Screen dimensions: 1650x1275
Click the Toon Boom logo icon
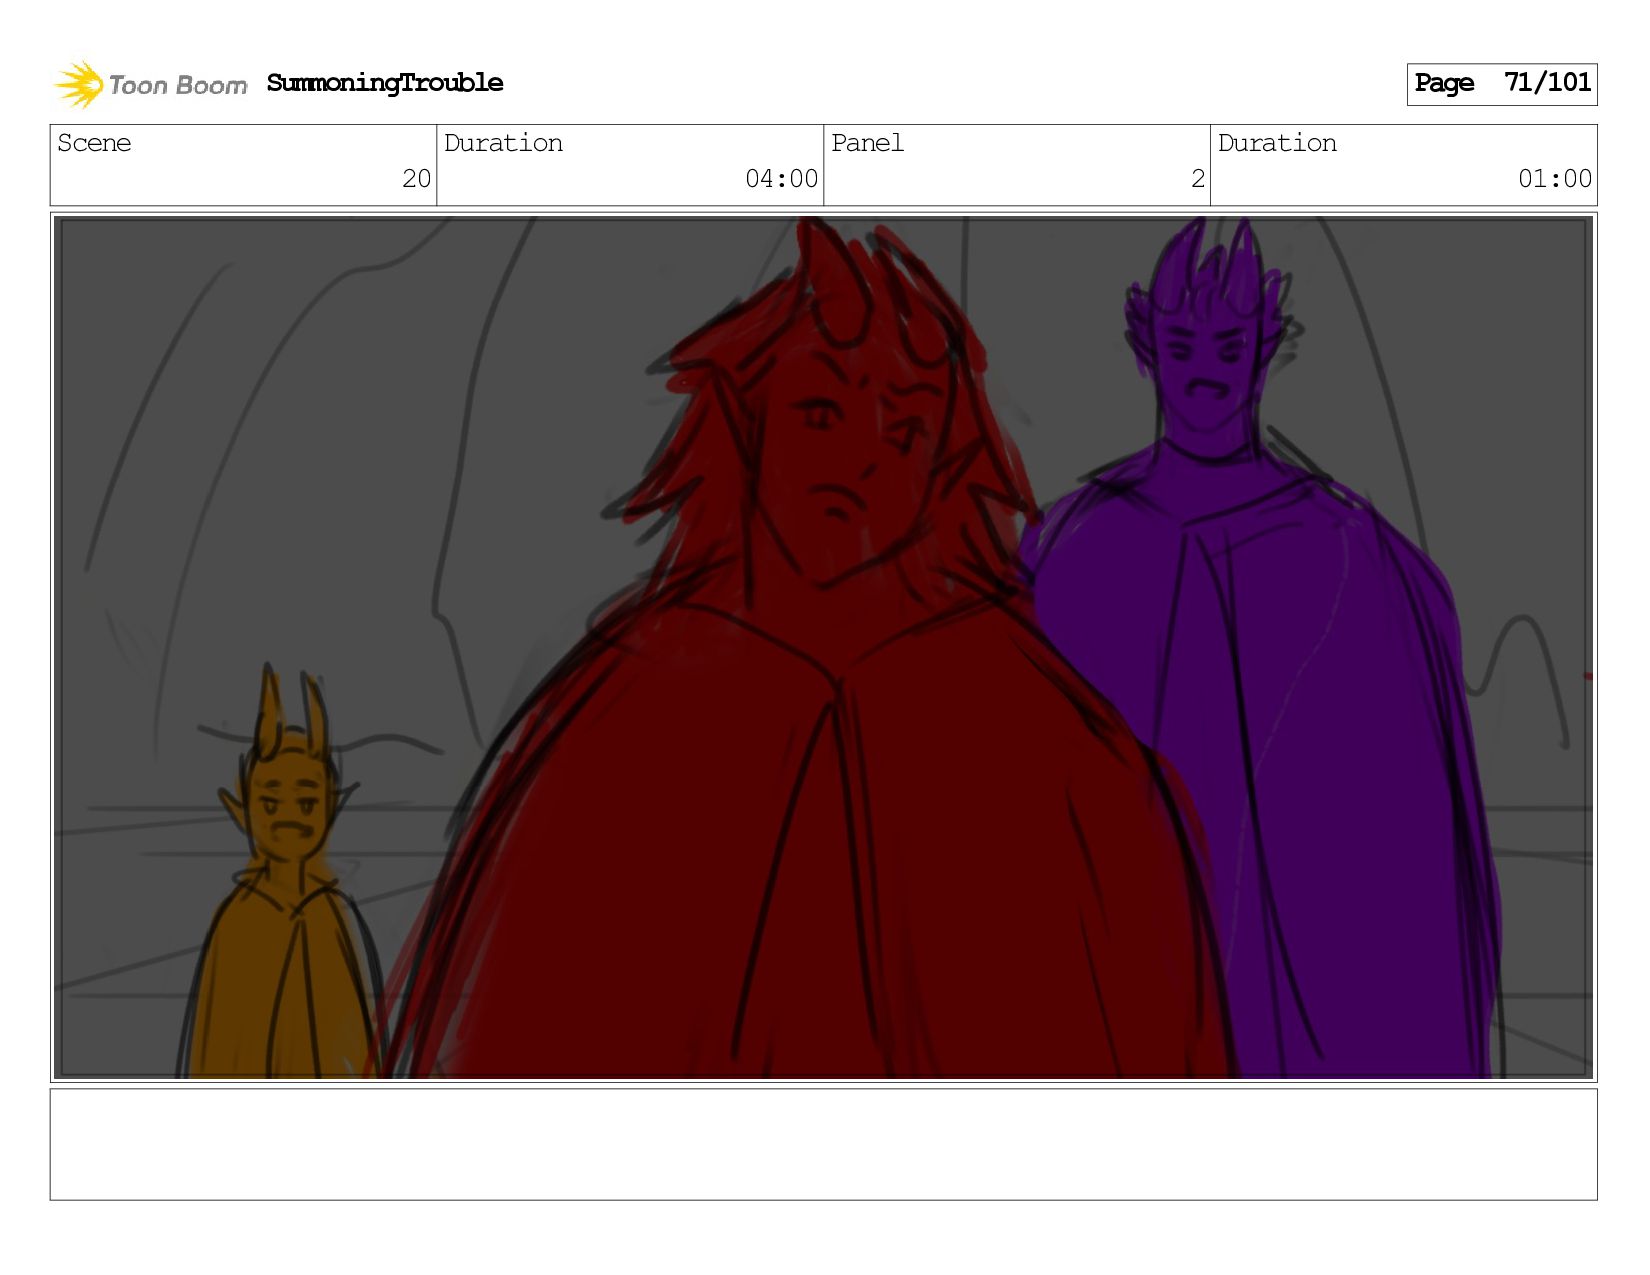pos(79,84)
